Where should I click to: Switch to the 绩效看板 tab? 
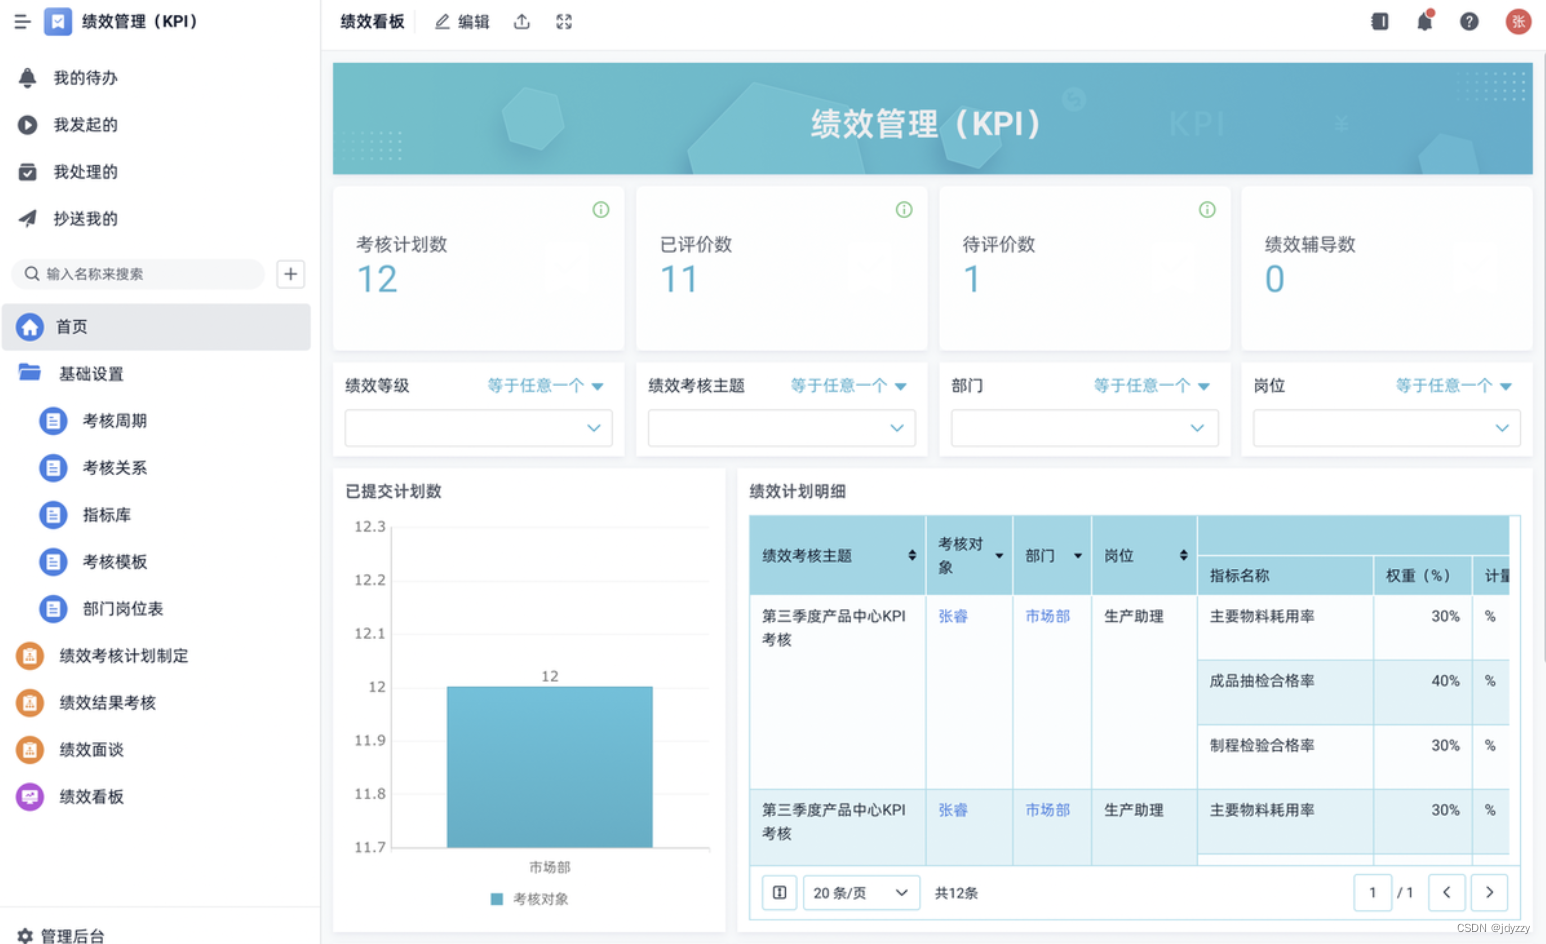coord(371,21)
